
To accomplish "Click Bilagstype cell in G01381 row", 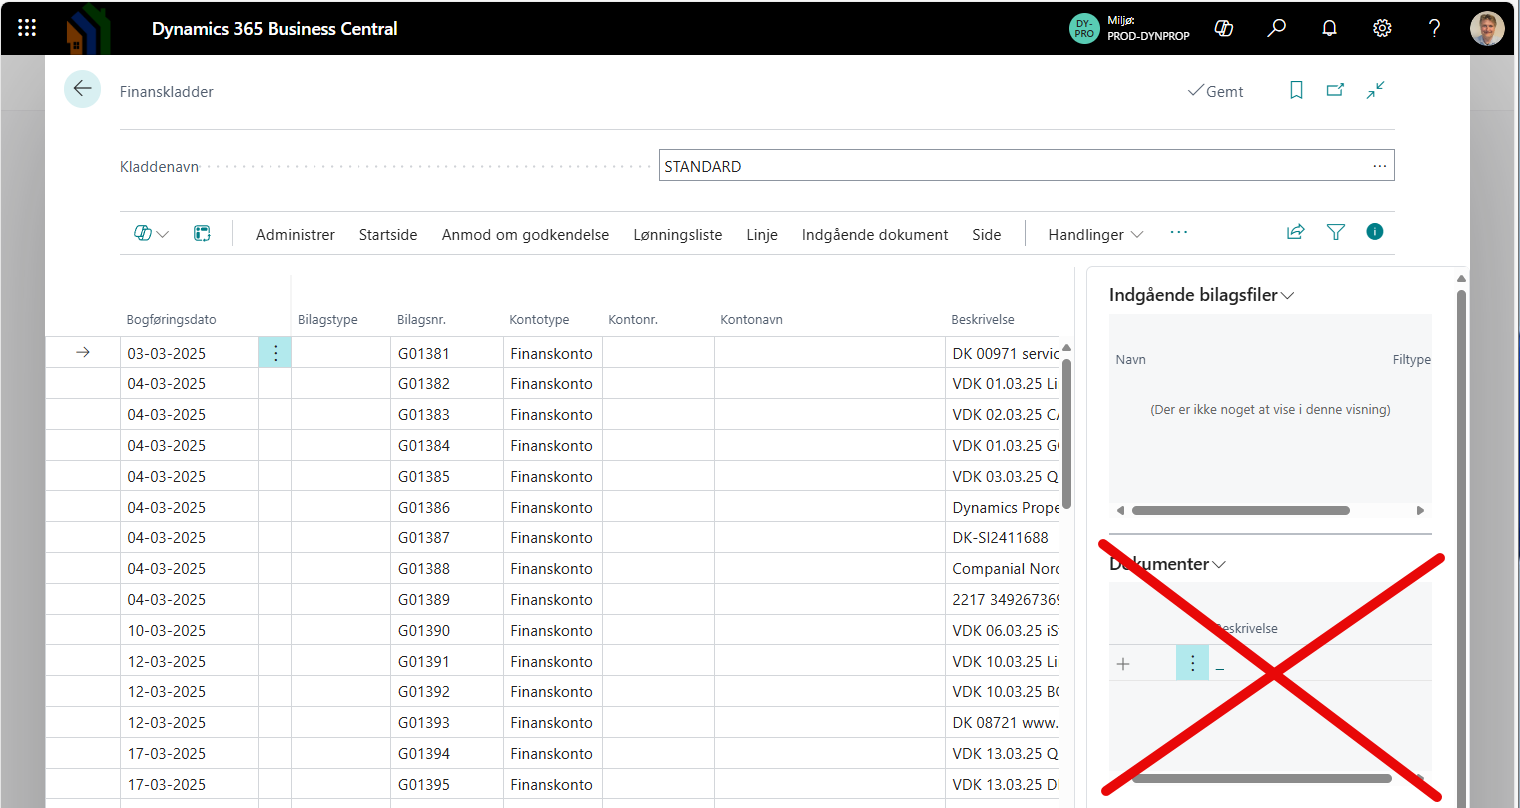I will tap(341, 353).
